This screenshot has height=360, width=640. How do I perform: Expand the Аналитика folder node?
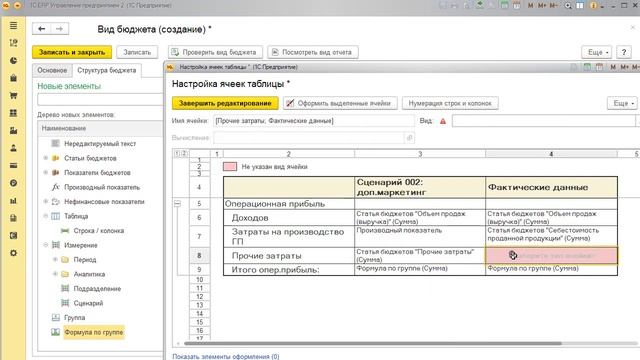click(x=55, y=274)
